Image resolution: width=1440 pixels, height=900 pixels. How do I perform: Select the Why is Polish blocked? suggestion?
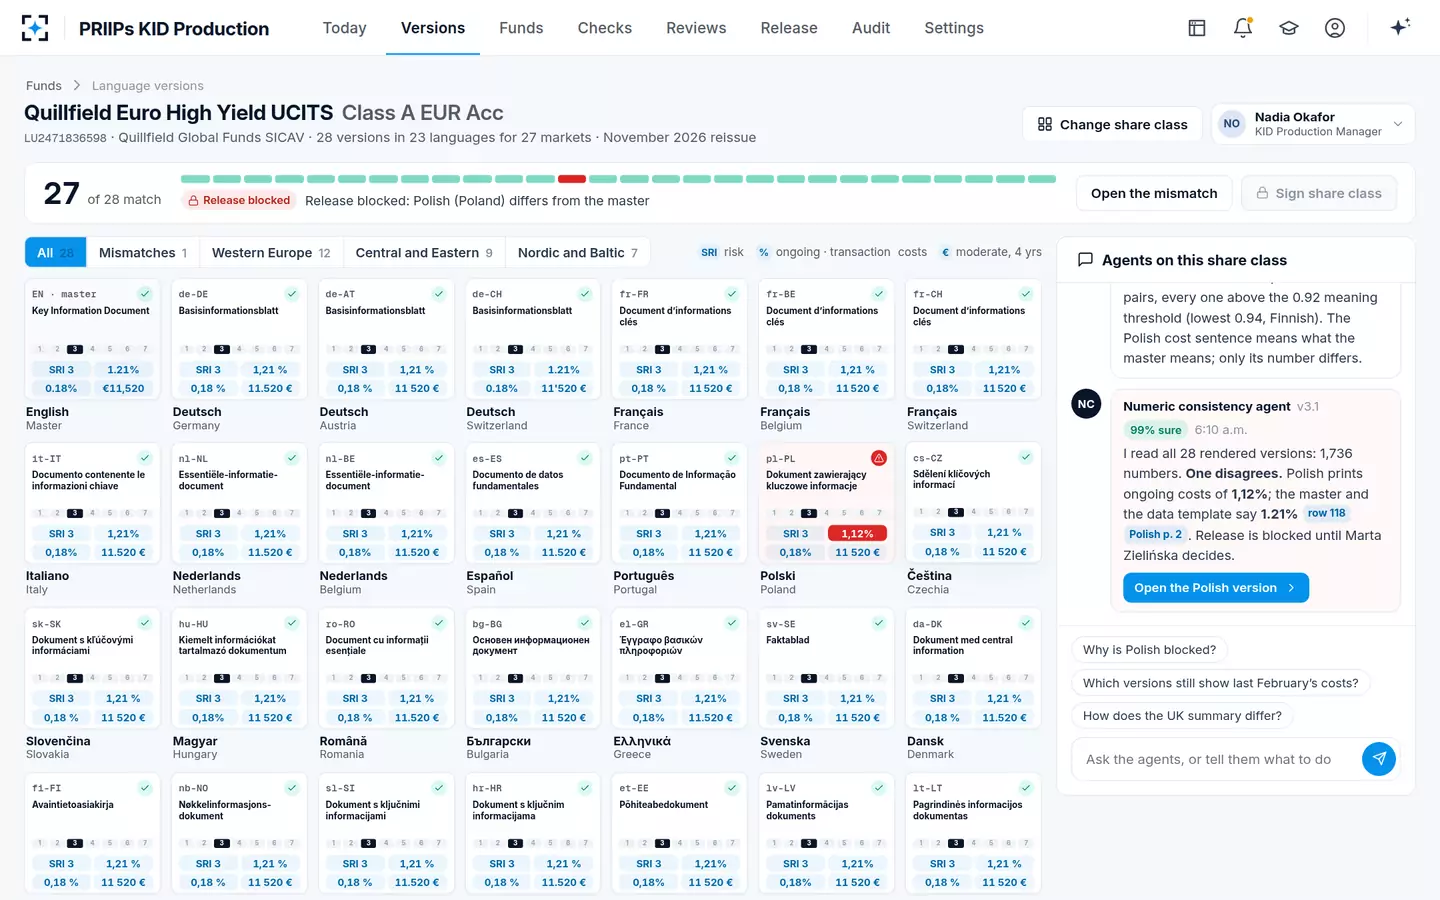point(1149,650)
